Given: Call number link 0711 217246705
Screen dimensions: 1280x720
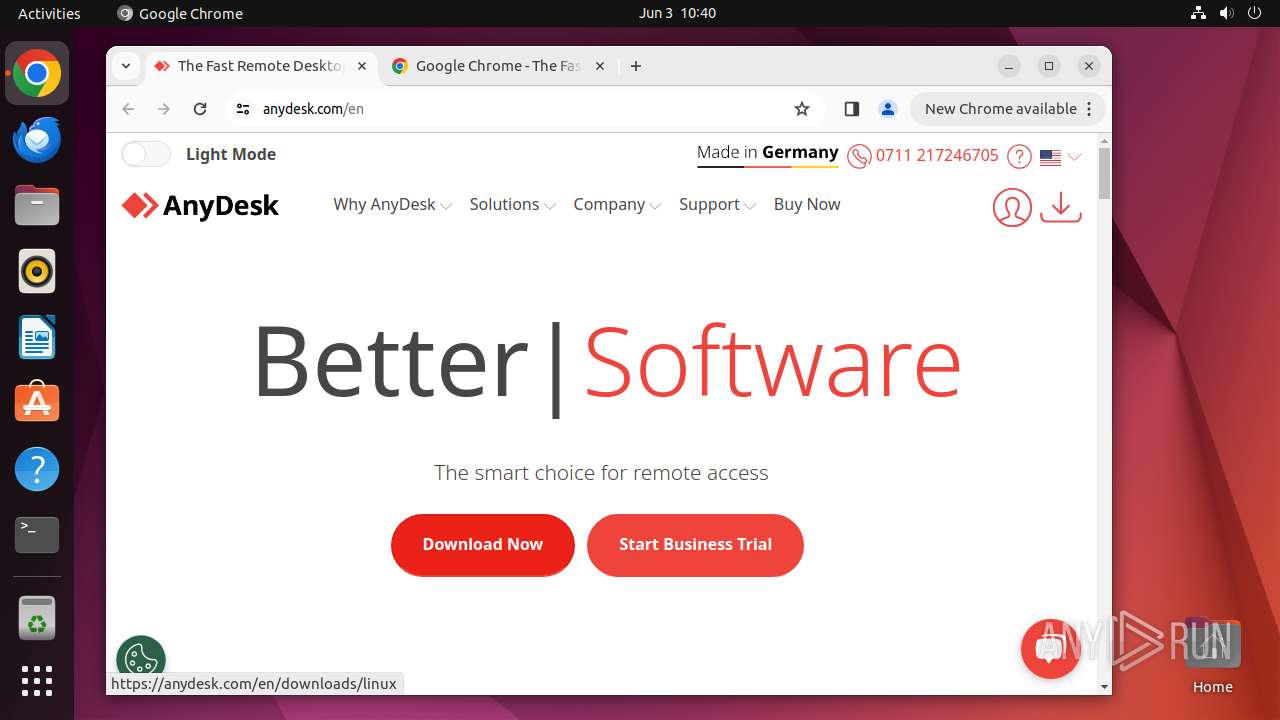Looking at the screenshot, I should (x=937, y=156).
